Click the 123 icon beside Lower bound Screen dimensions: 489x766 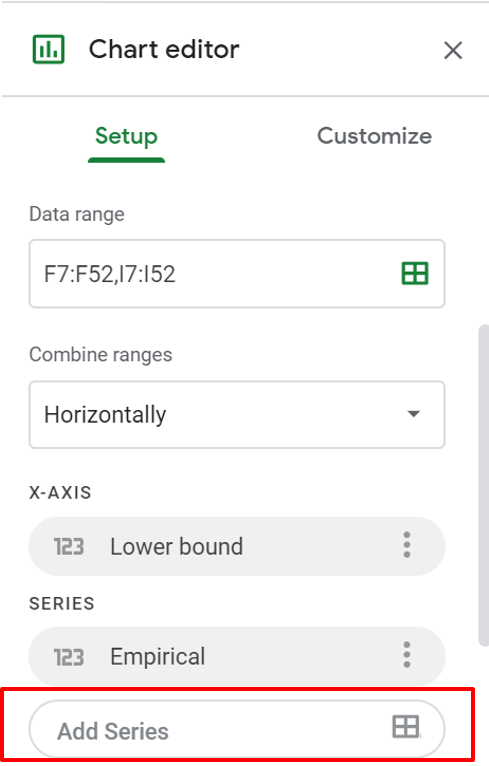click(x=69, y=547)
